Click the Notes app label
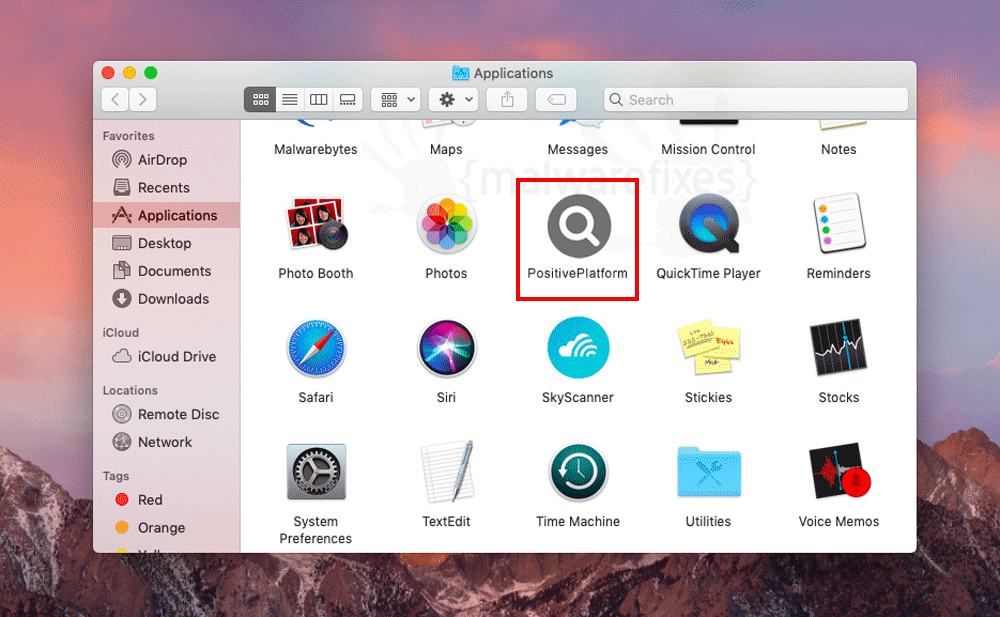Image resolution: width=1000 pixels, height=617 pixels. click(839, 149)
